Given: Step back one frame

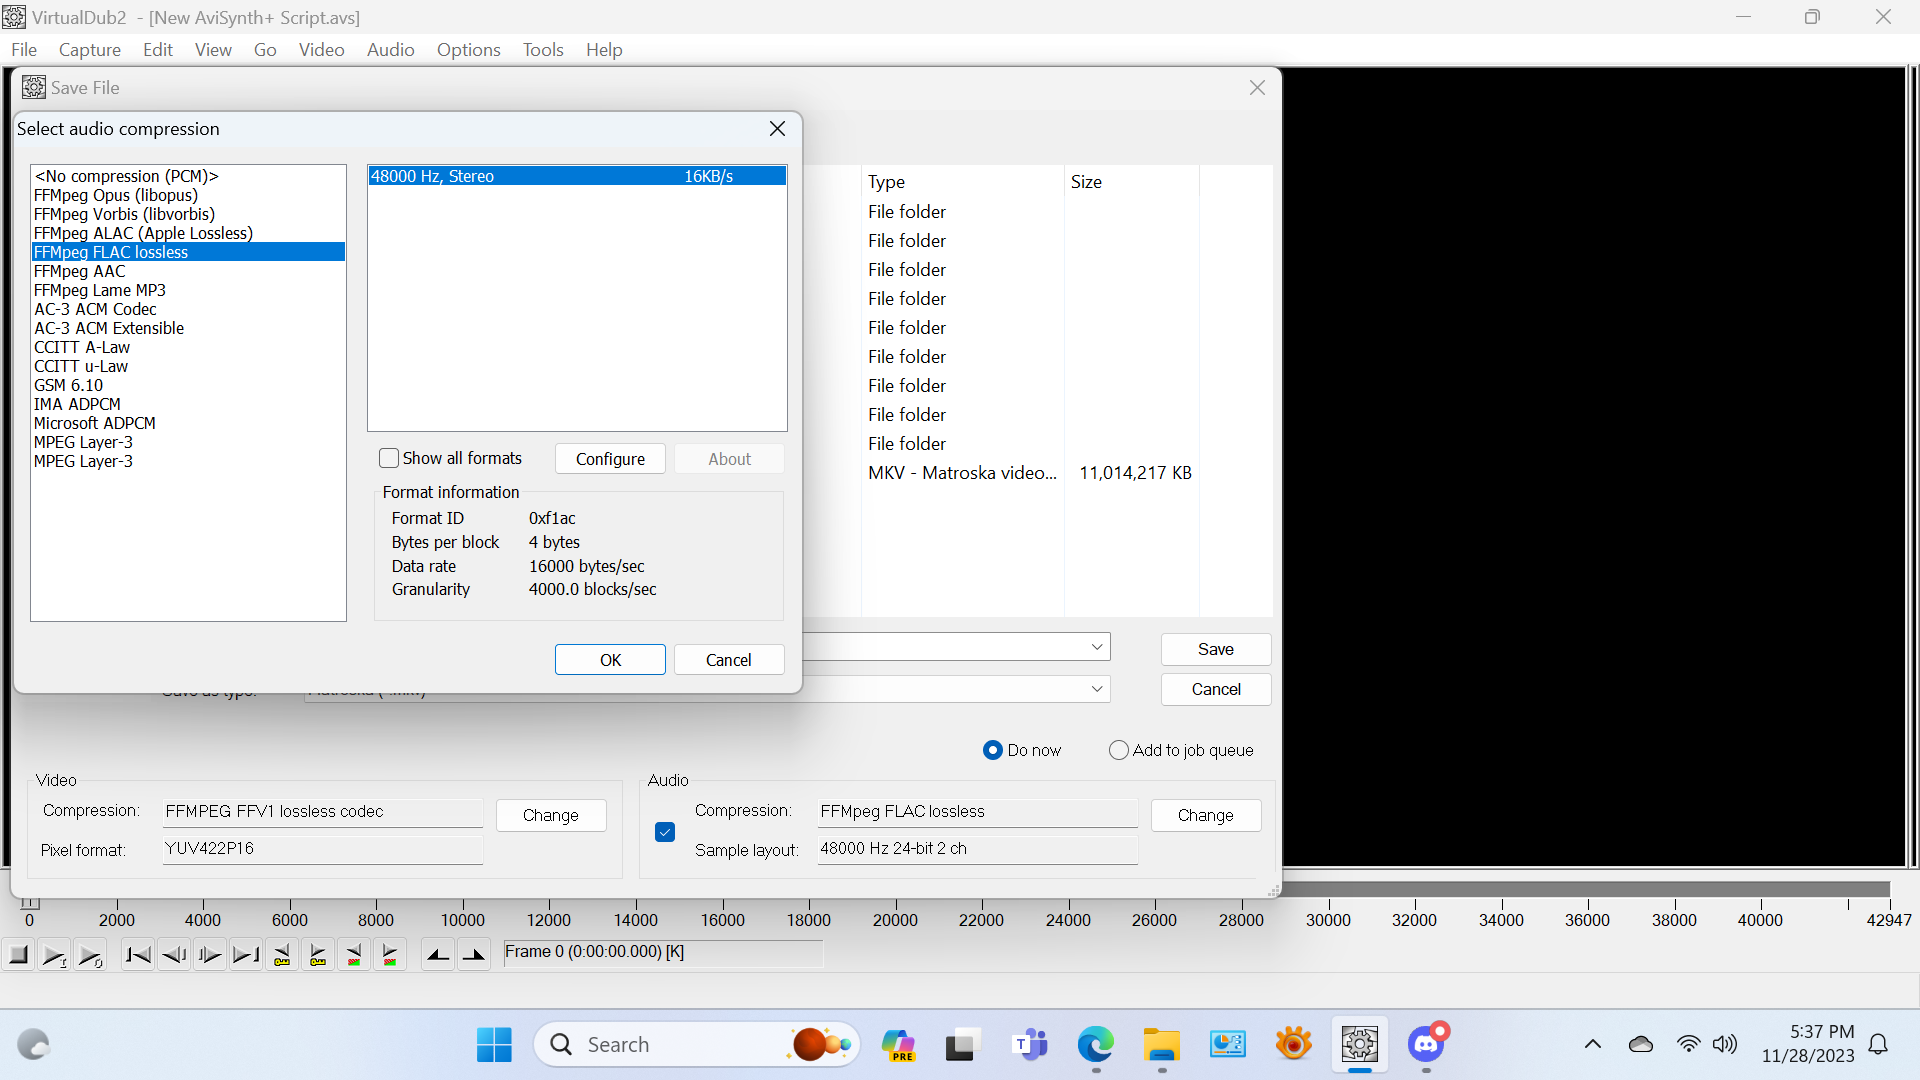Looking at the screenshot, I should coord(174,955).
